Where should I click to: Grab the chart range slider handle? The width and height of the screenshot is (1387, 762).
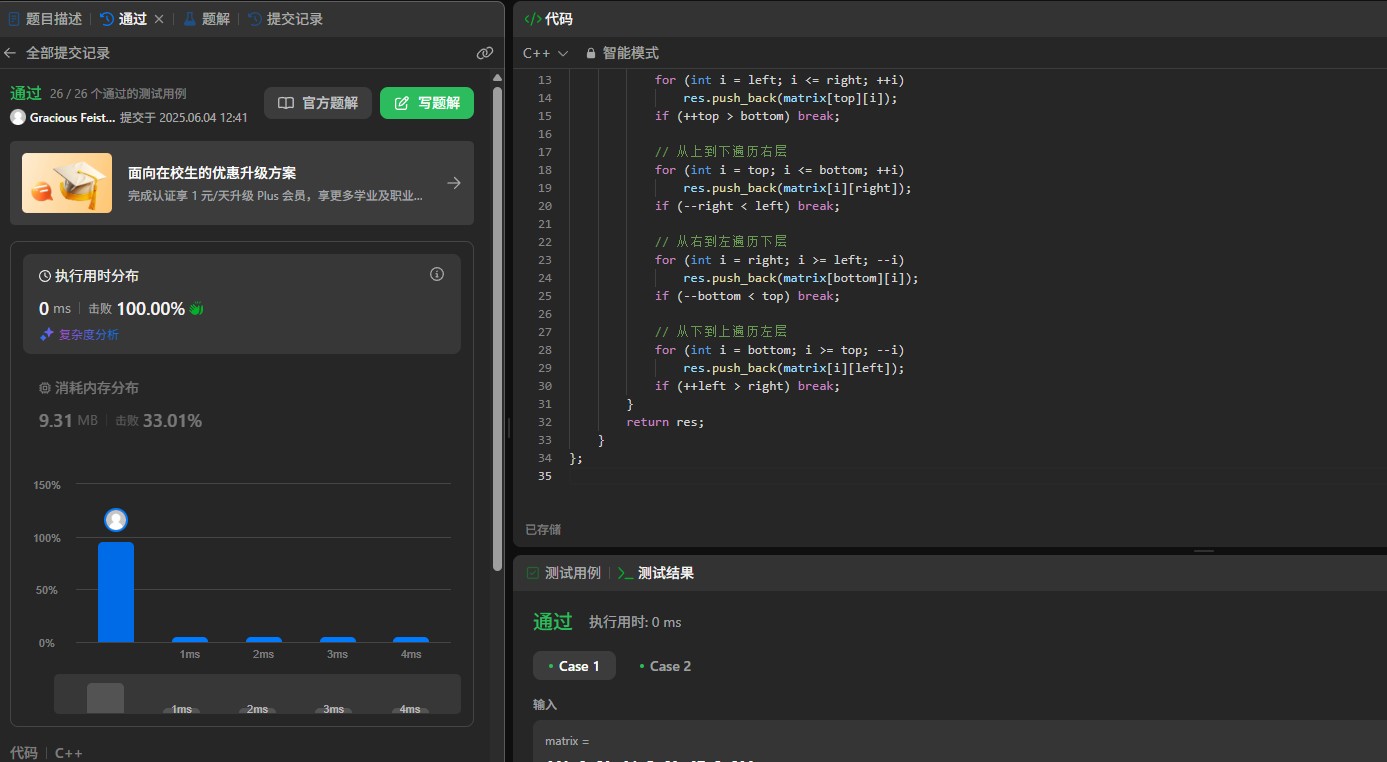pyautogui.click(x=105, y=697)
